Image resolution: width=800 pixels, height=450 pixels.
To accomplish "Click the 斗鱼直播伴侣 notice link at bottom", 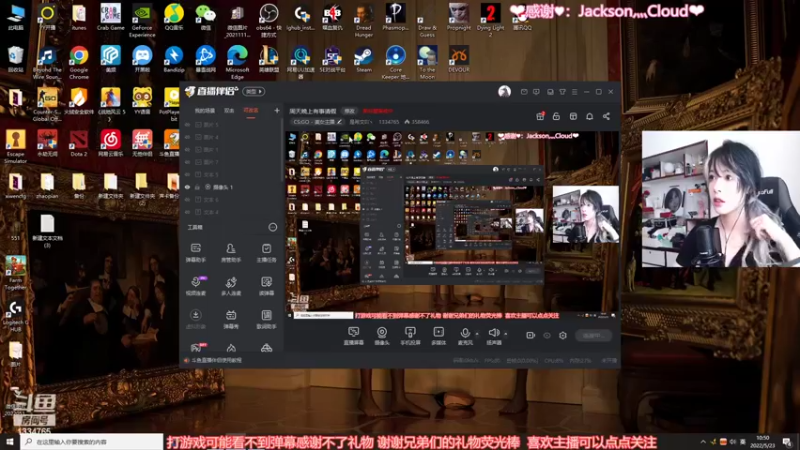I will pos(216,360).
